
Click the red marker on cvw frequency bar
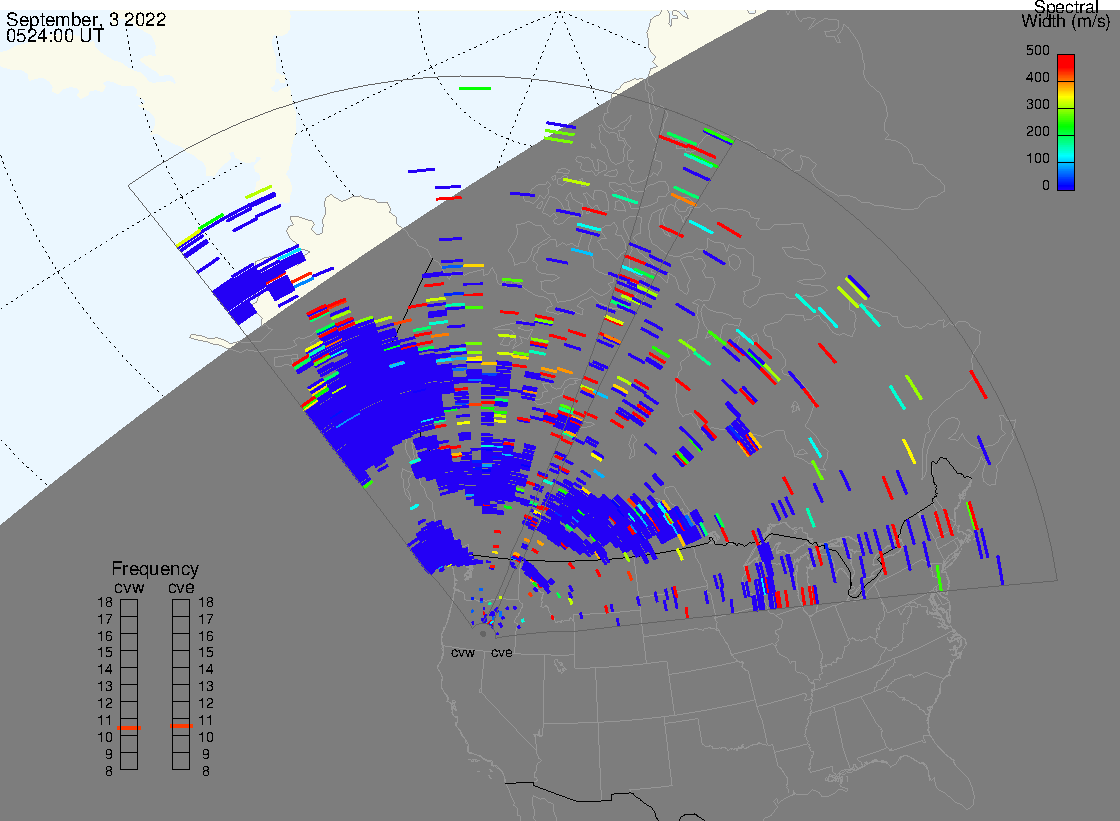129,728
